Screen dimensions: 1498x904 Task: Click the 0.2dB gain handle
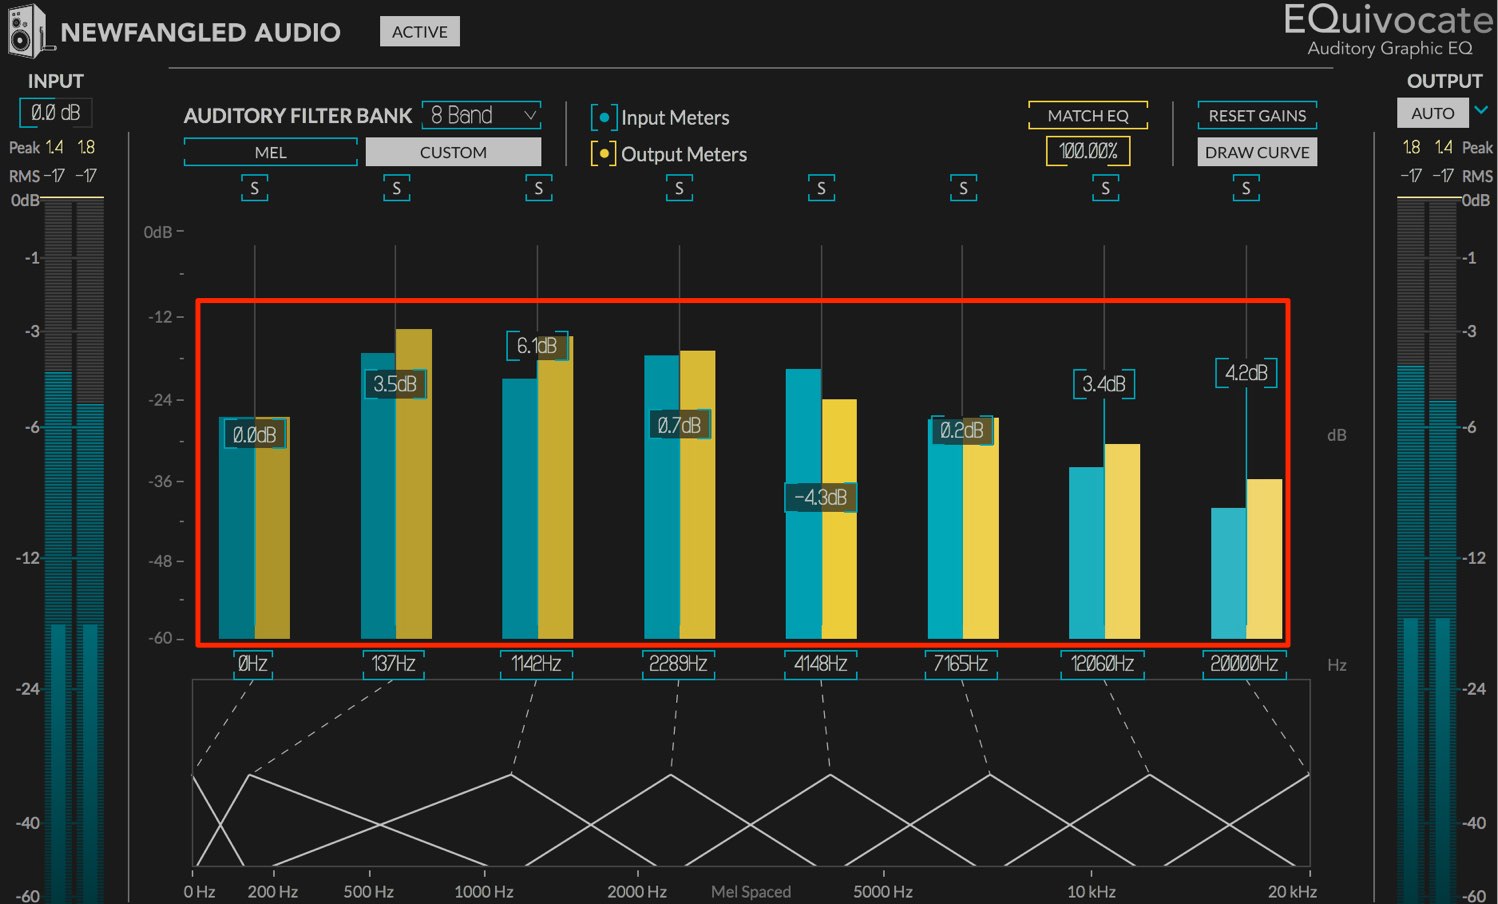(x=962, y=430)
